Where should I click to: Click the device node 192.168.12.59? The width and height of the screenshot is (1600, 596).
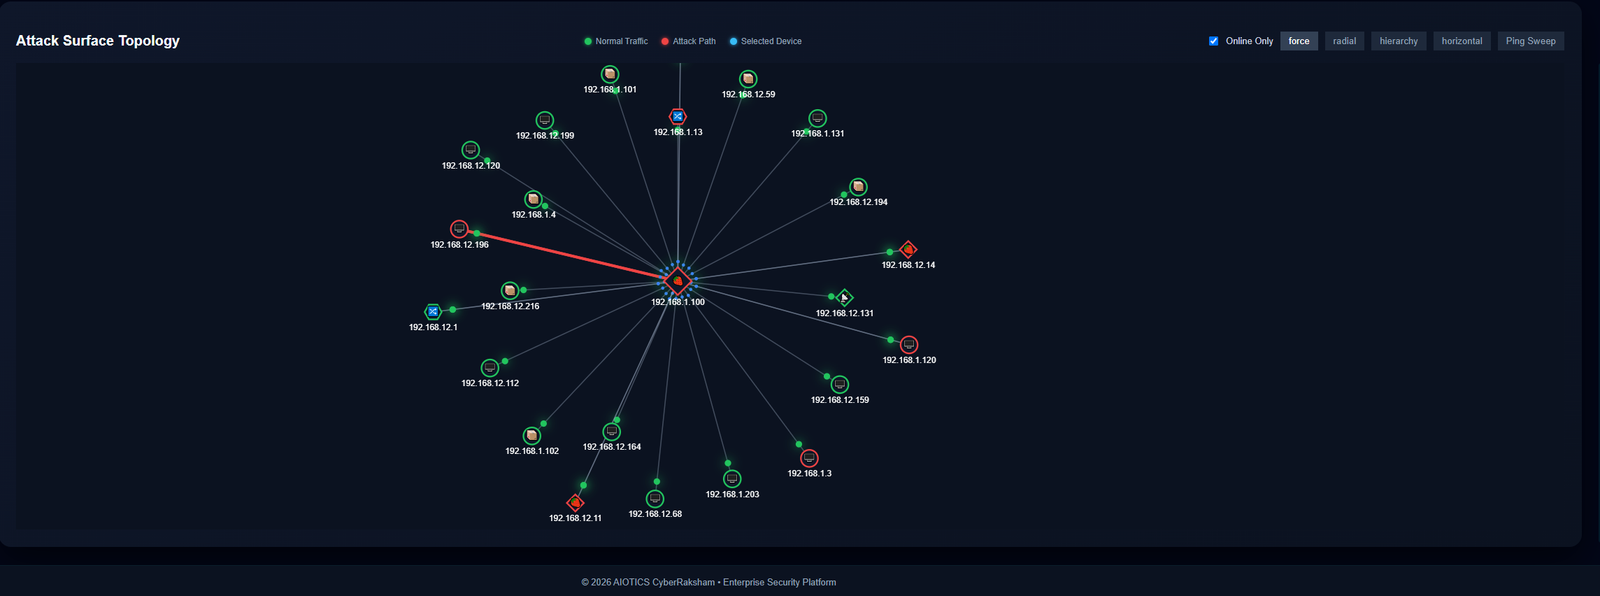pos(748,79)
